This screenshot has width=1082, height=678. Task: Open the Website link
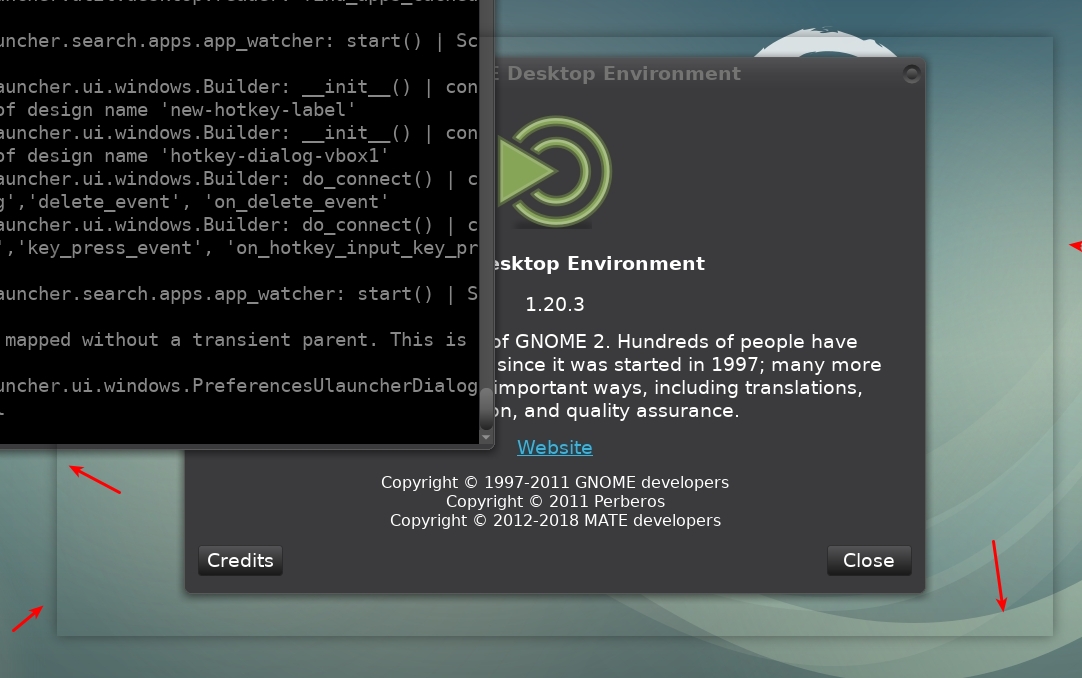coord(555,447)
